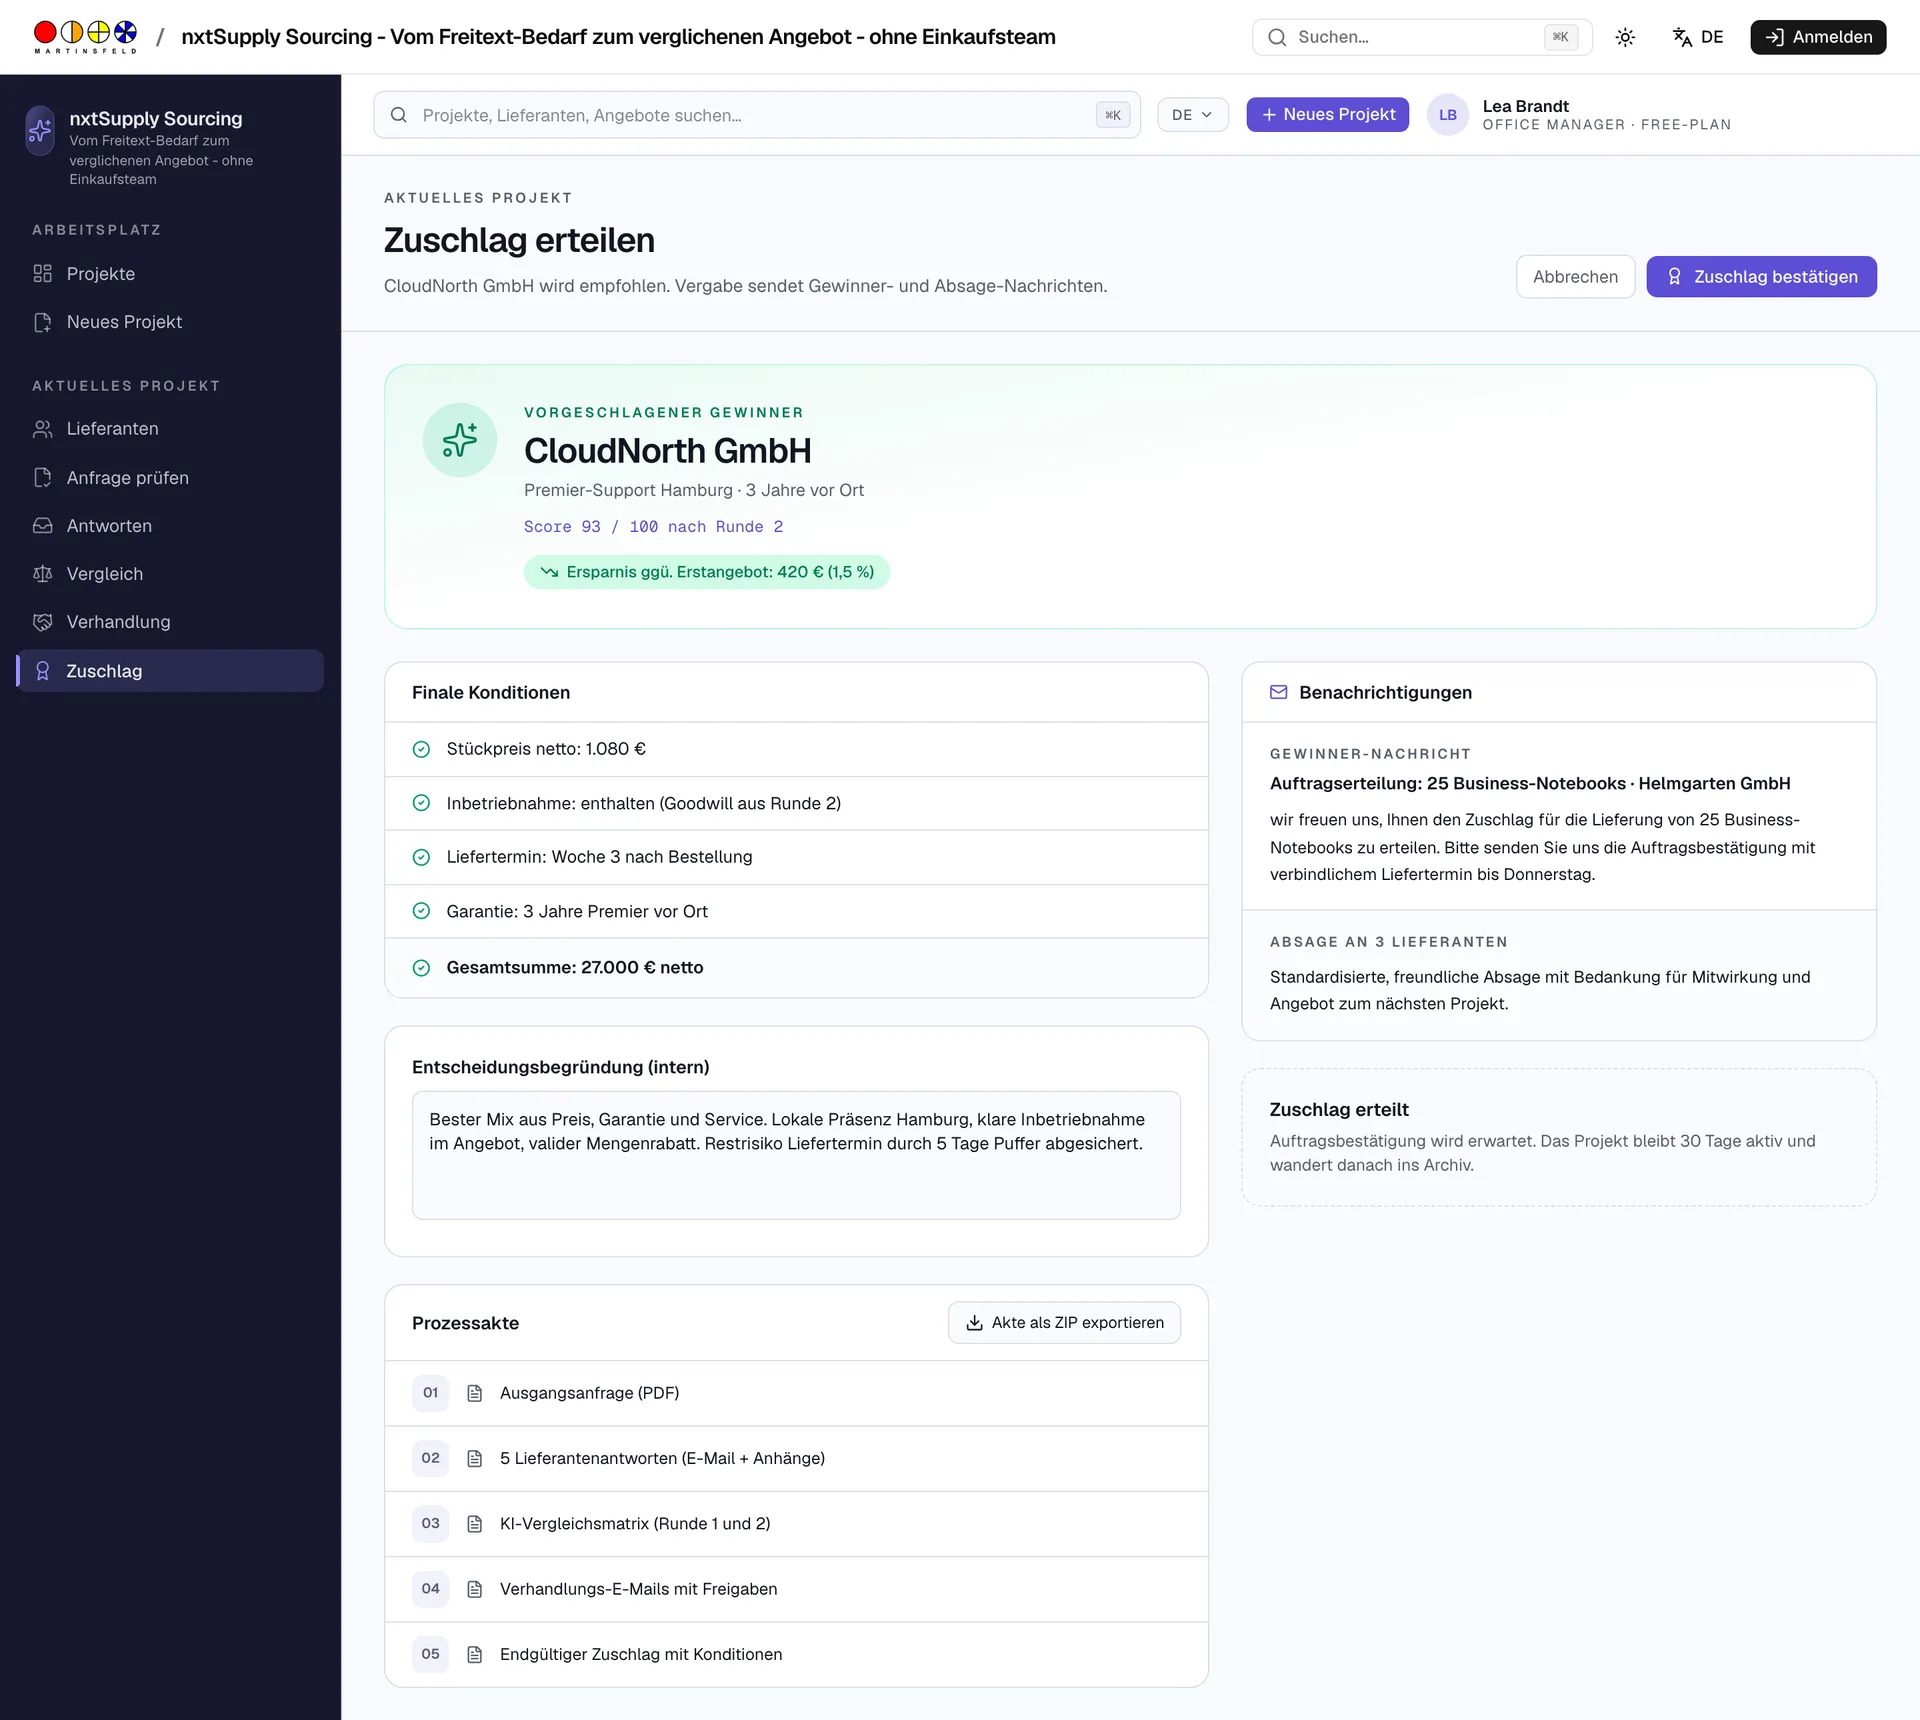The image size is (1920, 1720).
Task: Focus the top Suchen... search field
Action: [x=1422, y=37]
